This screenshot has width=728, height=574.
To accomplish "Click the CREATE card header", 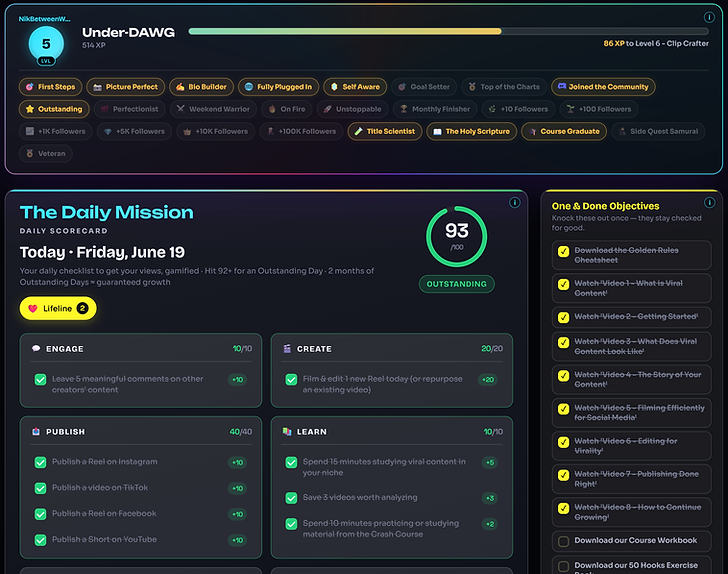I will (392, 349).
